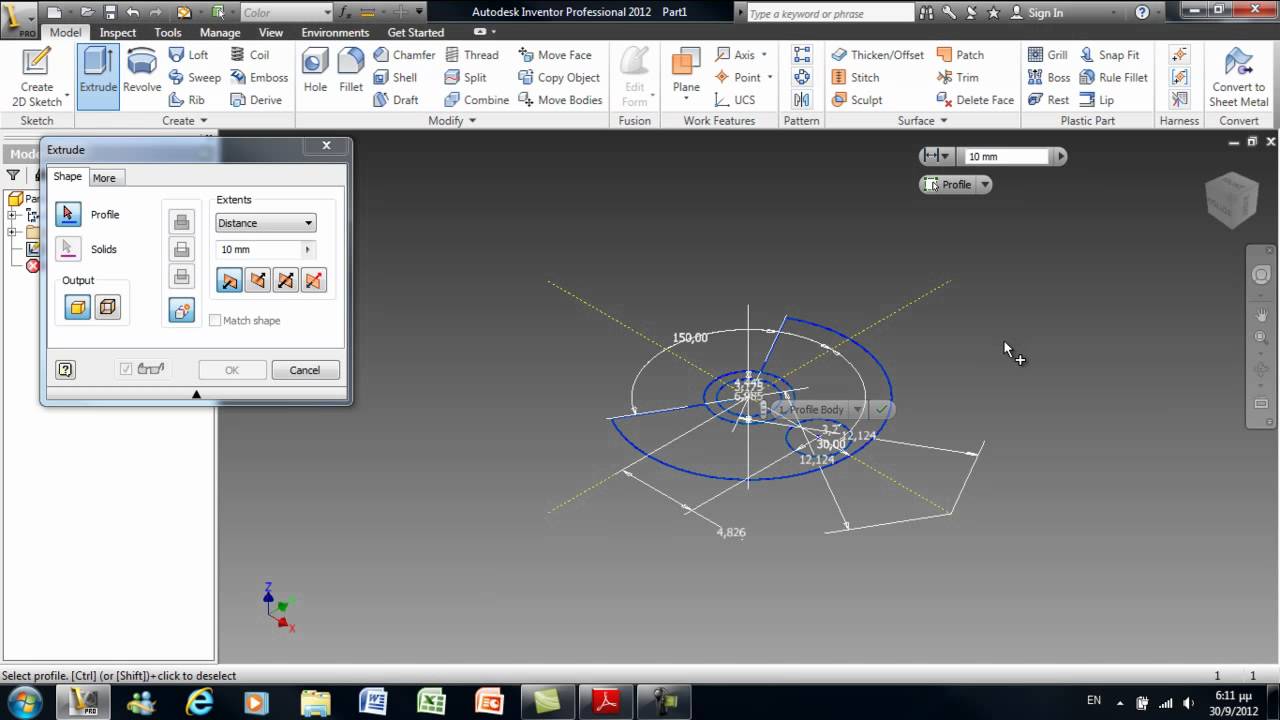Click Cancel in the Extrude dialog
Viewport: 1280px width, 720px height.
pyautogui.click(x=305, y=370)
